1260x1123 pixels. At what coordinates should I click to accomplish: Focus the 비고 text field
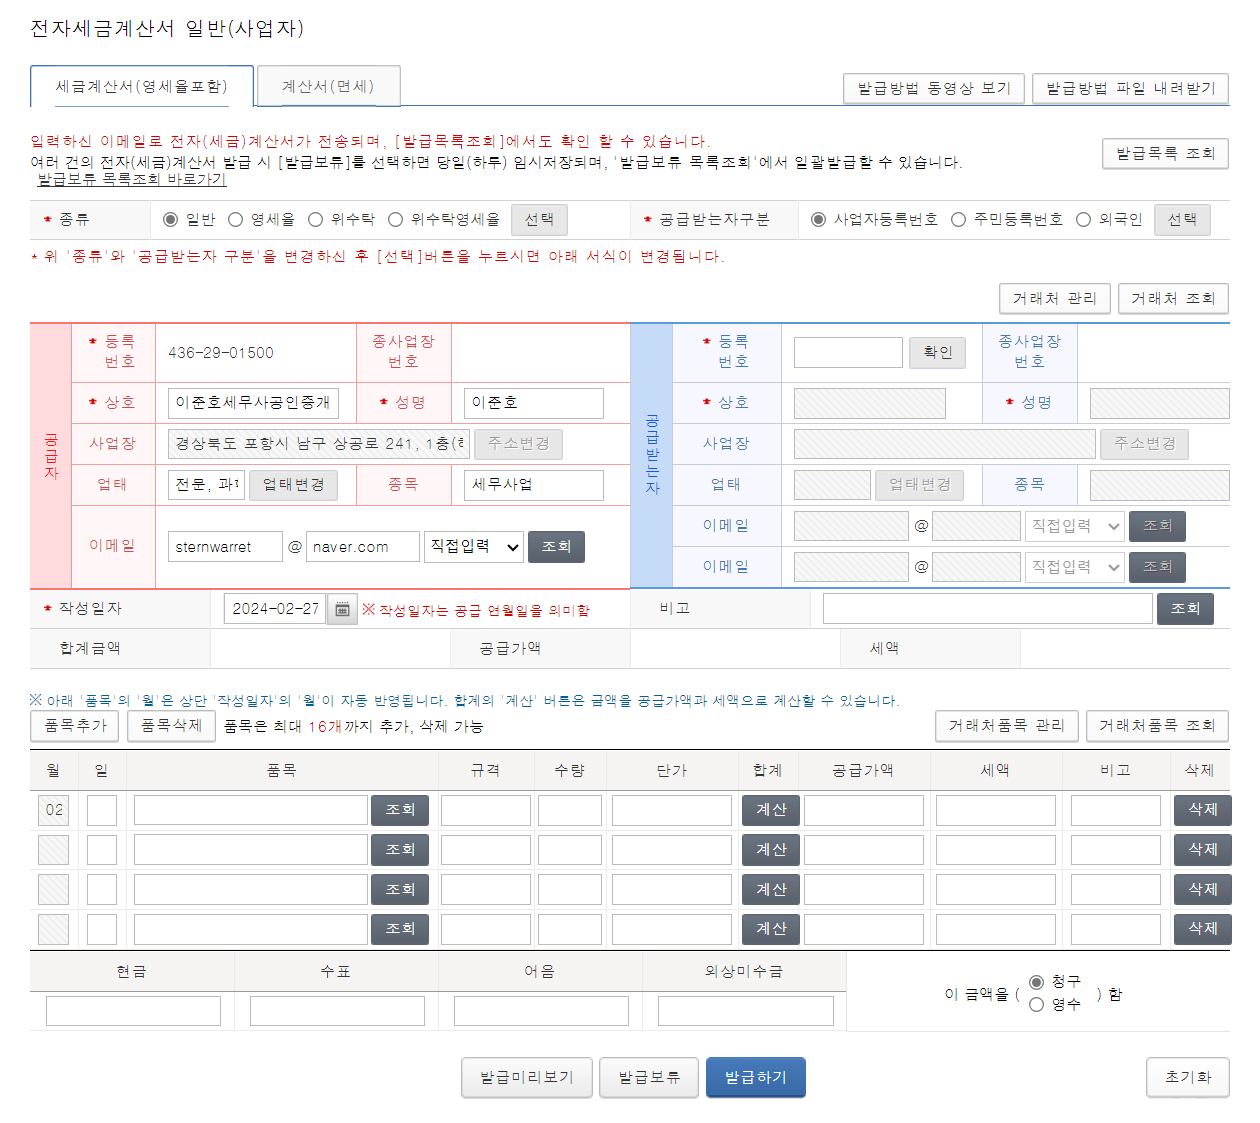tap(988, 609)
